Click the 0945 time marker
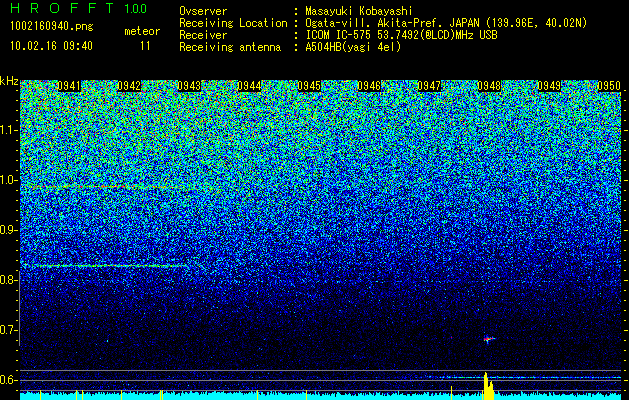 coord(309,86)
